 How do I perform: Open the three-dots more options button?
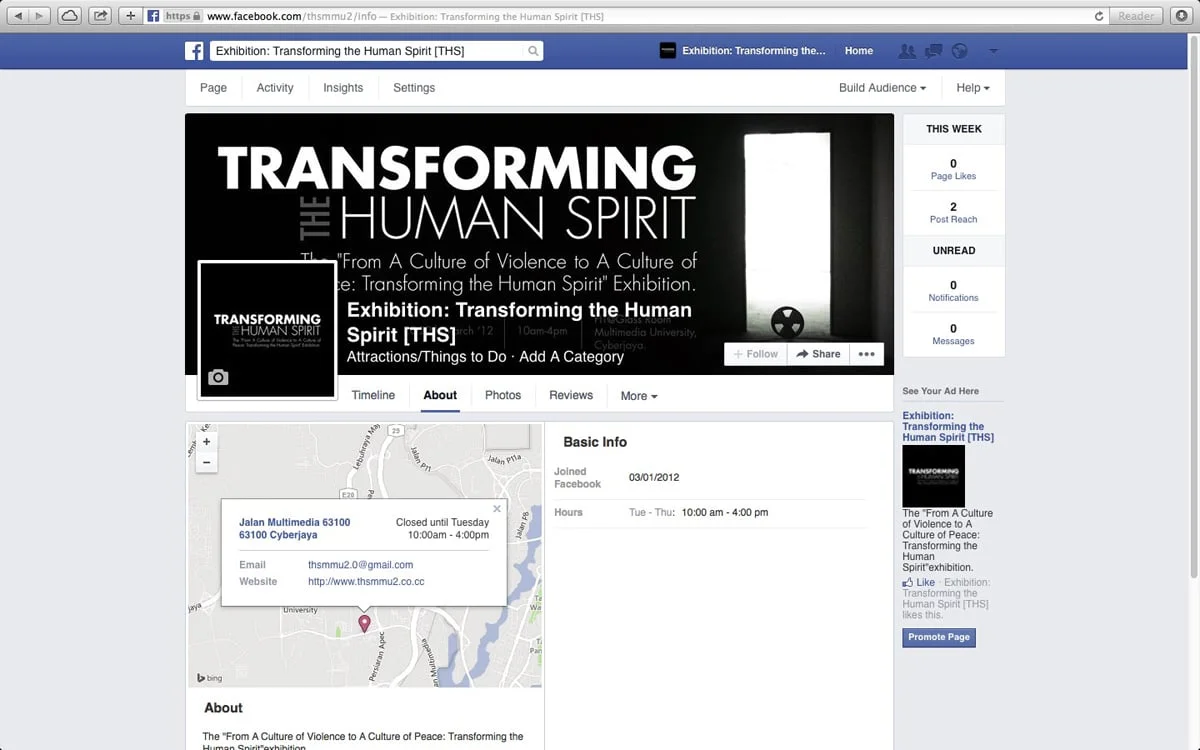pyautogui.click(x=866, y=354)
